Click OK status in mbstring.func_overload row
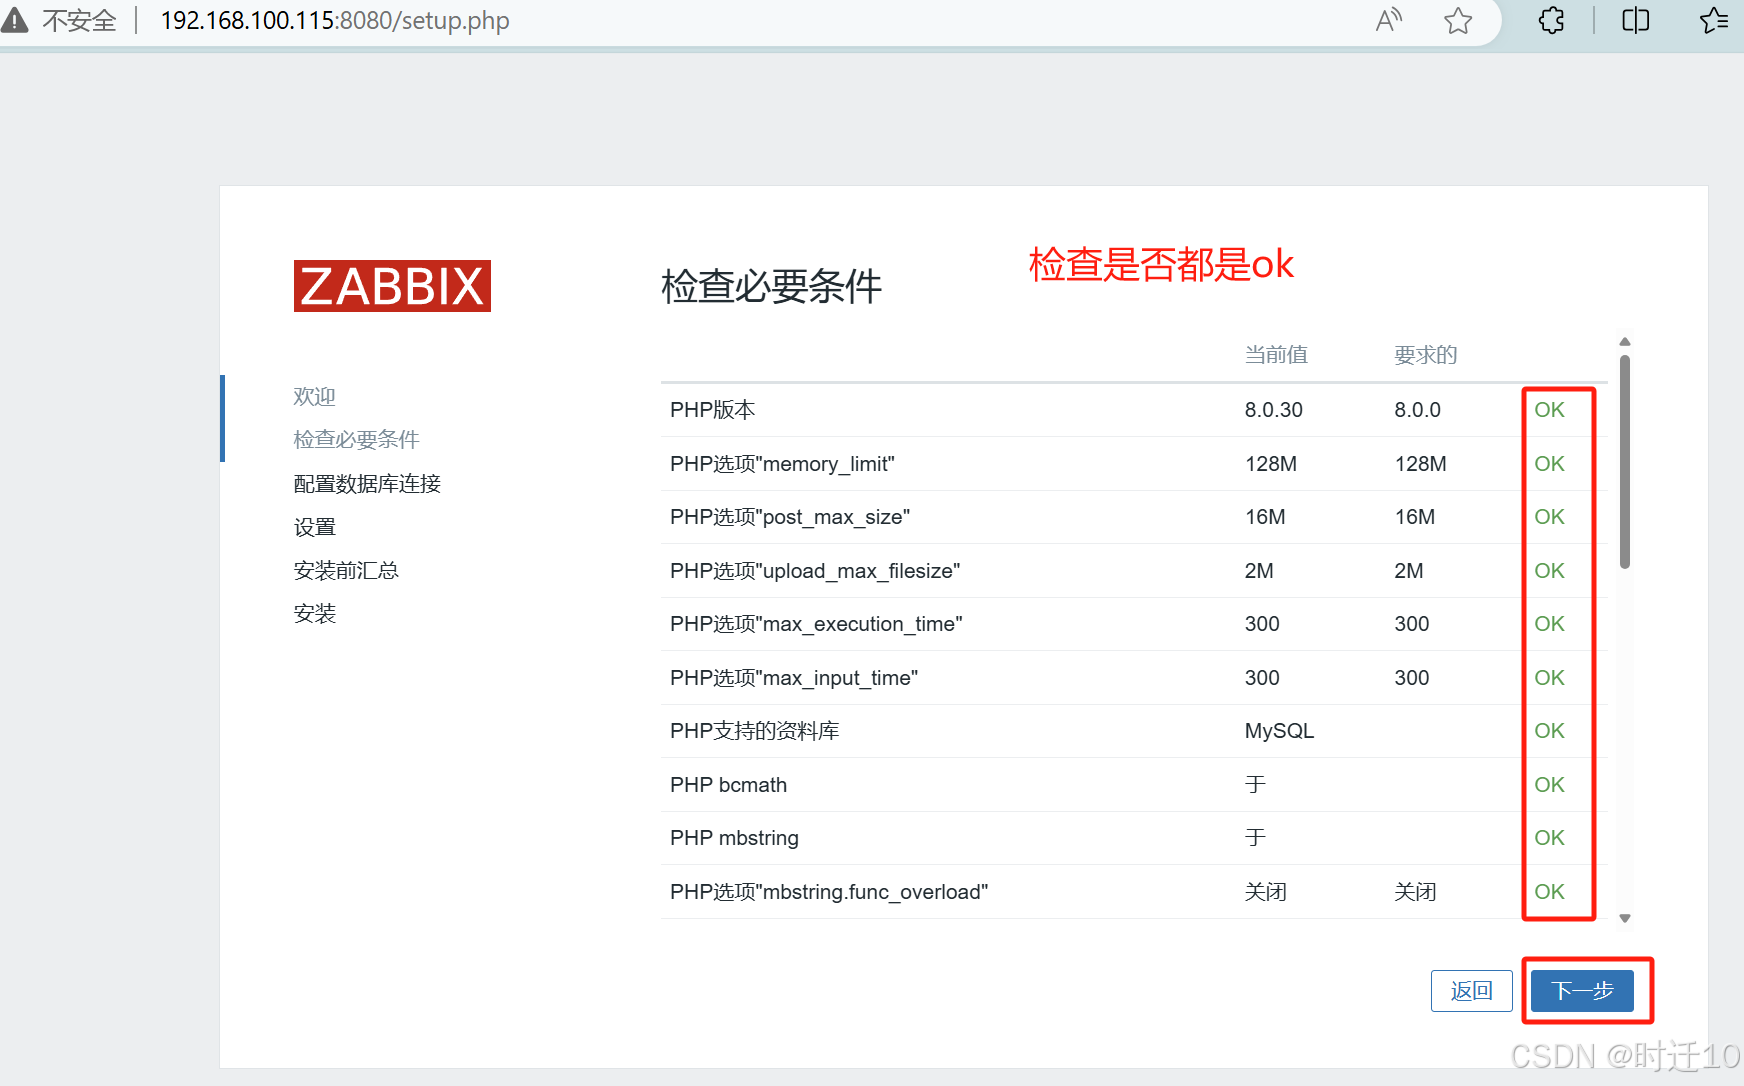The width and height of the screenshot is (1744, 1086). pyautogui.click(x=1549, y=892)
